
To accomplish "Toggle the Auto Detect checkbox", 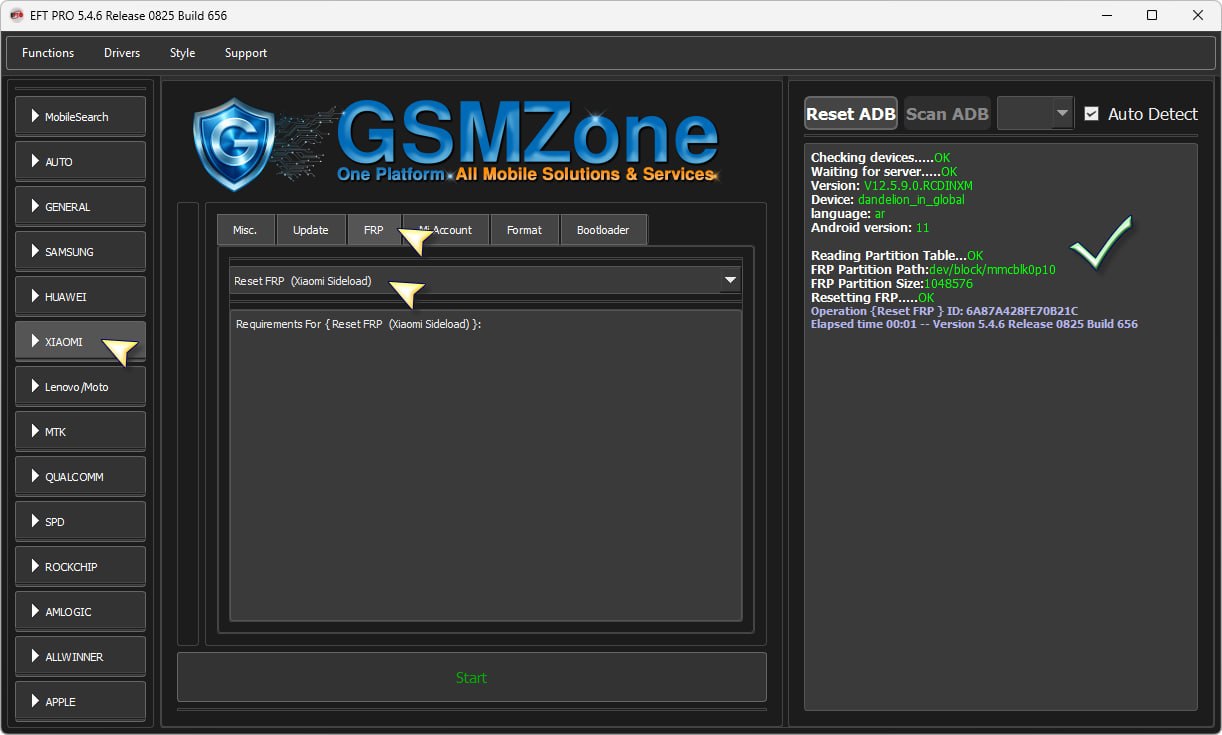I will click(x=1091, y=113).
